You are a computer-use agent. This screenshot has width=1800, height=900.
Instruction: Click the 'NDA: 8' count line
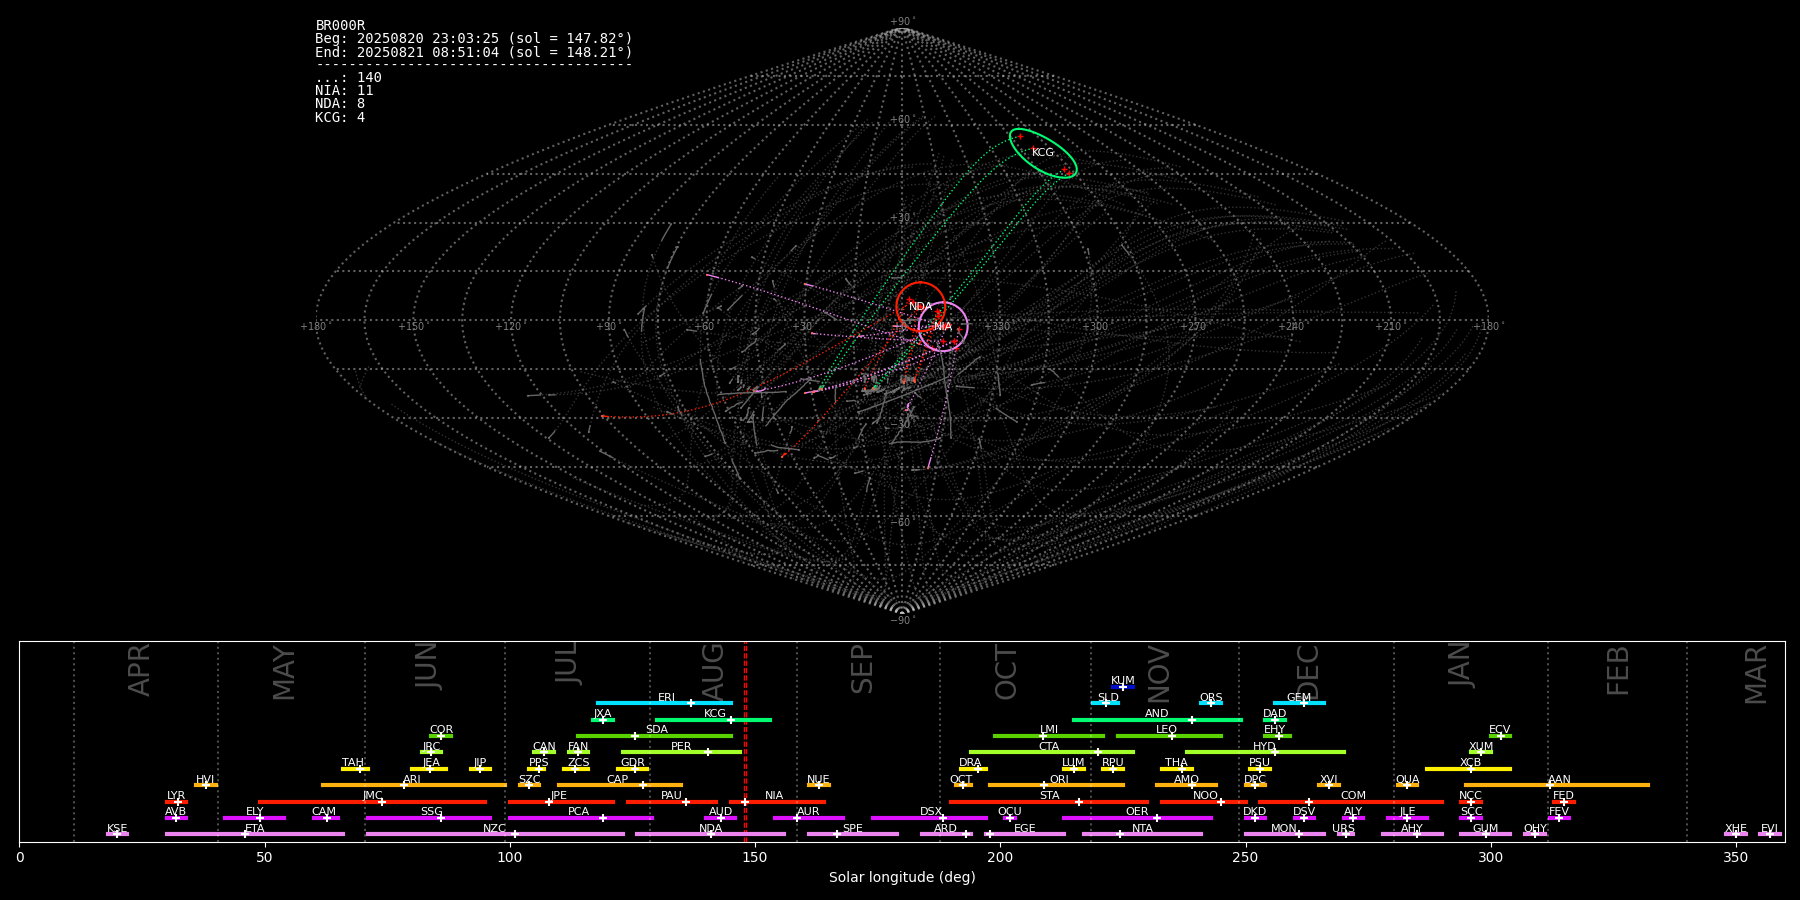[x=340, y=104]
